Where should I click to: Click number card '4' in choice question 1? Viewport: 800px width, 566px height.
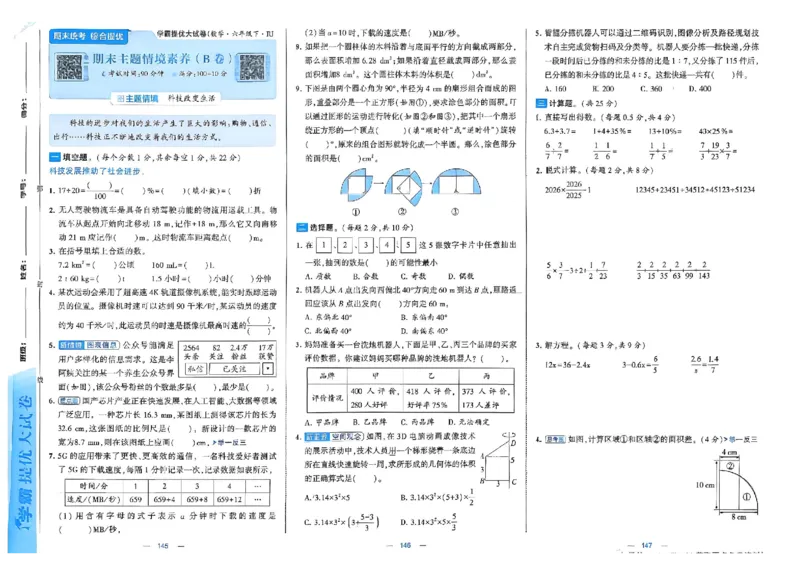(387, 245)
